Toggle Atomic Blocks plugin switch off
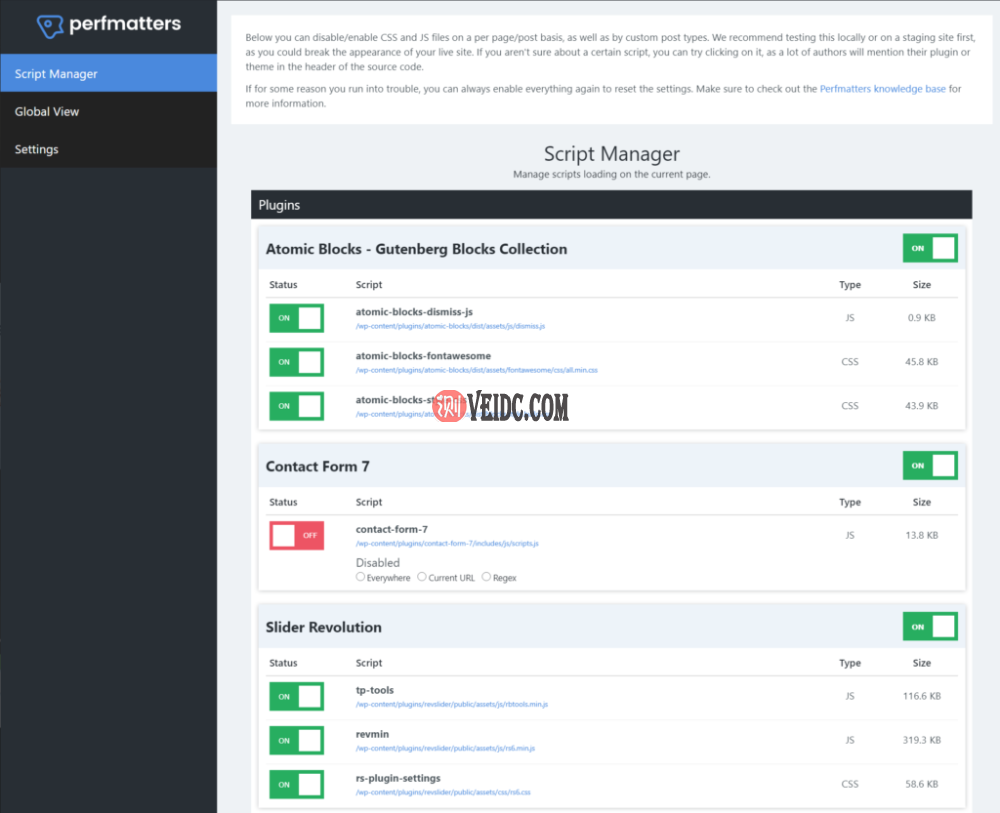 pos(929,248)
